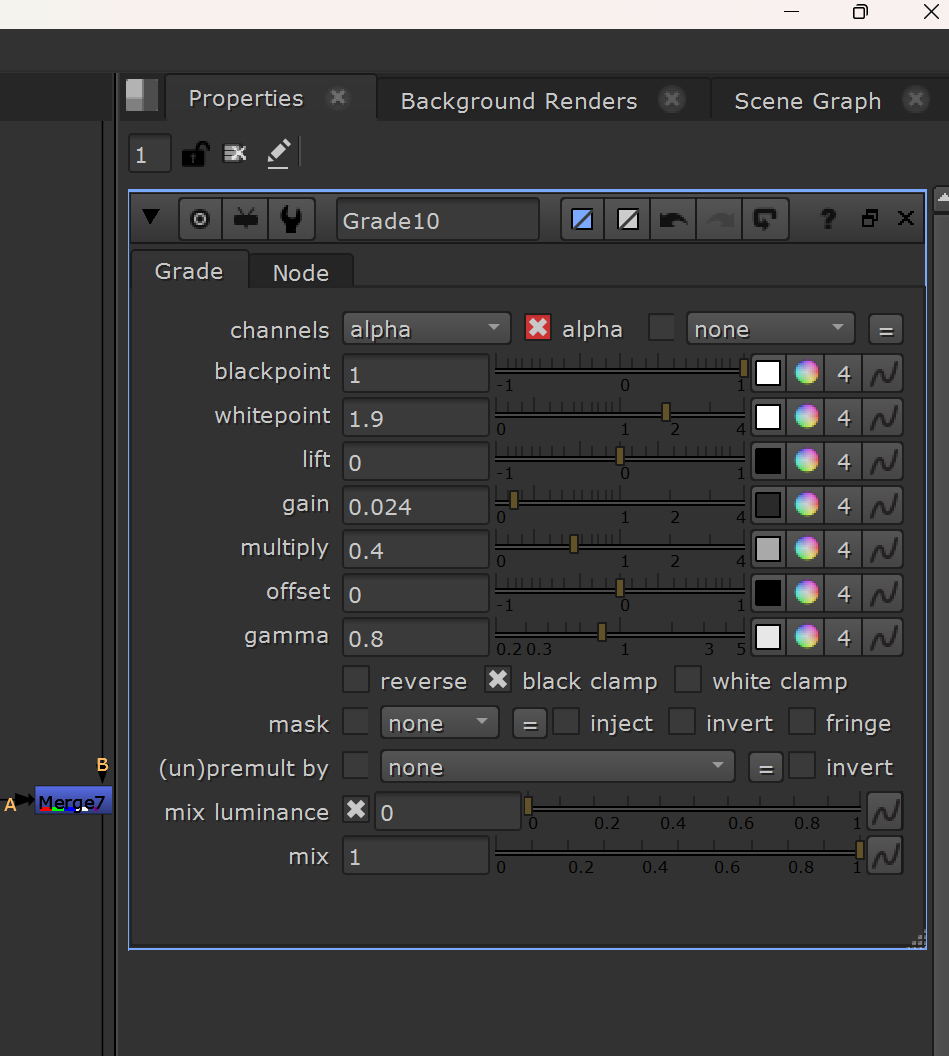This screenshot has height=1056, width=949.
Task: Expand the (un)premult by dropdown
Action: coord(557,767)
